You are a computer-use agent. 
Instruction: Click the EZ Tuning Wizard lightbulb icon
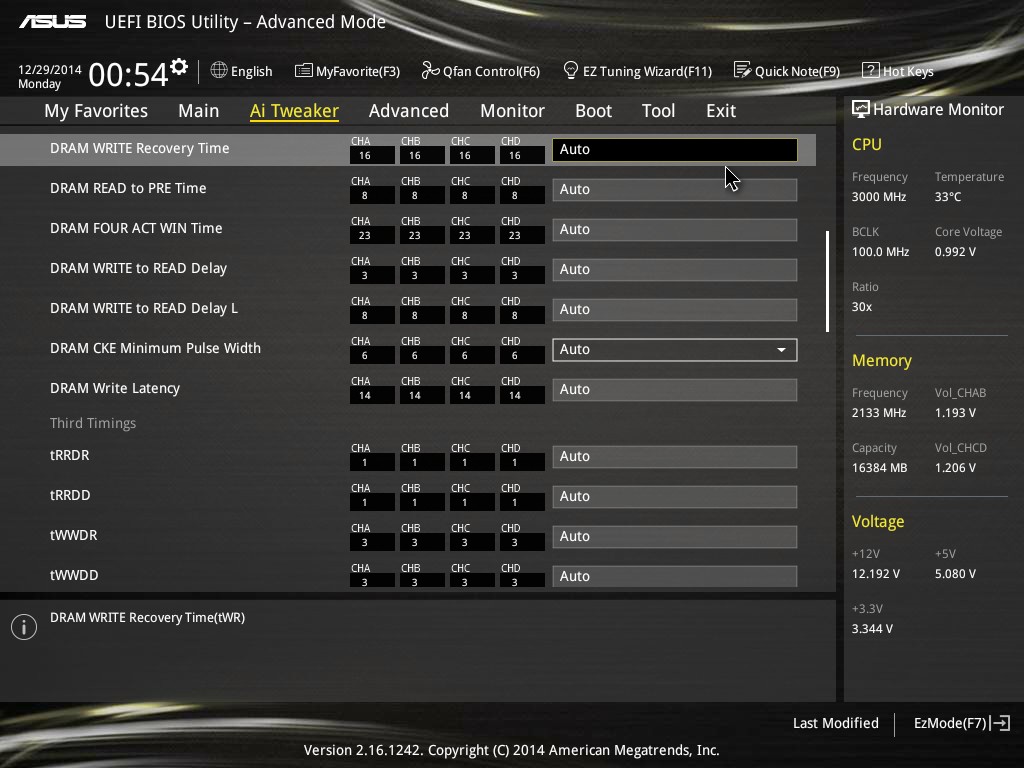(x=570, y=70)
